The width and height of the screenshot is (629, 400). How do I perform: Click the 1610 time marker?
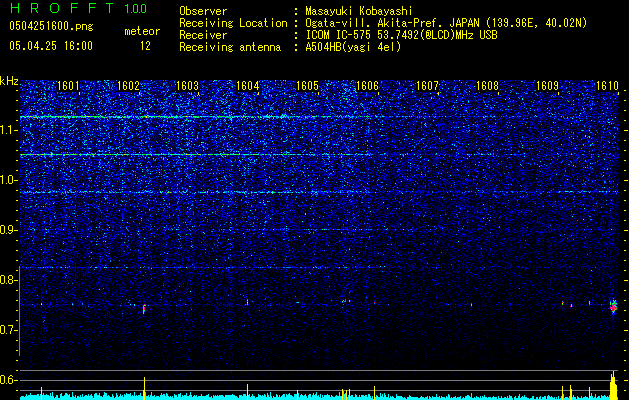(607, 86)
